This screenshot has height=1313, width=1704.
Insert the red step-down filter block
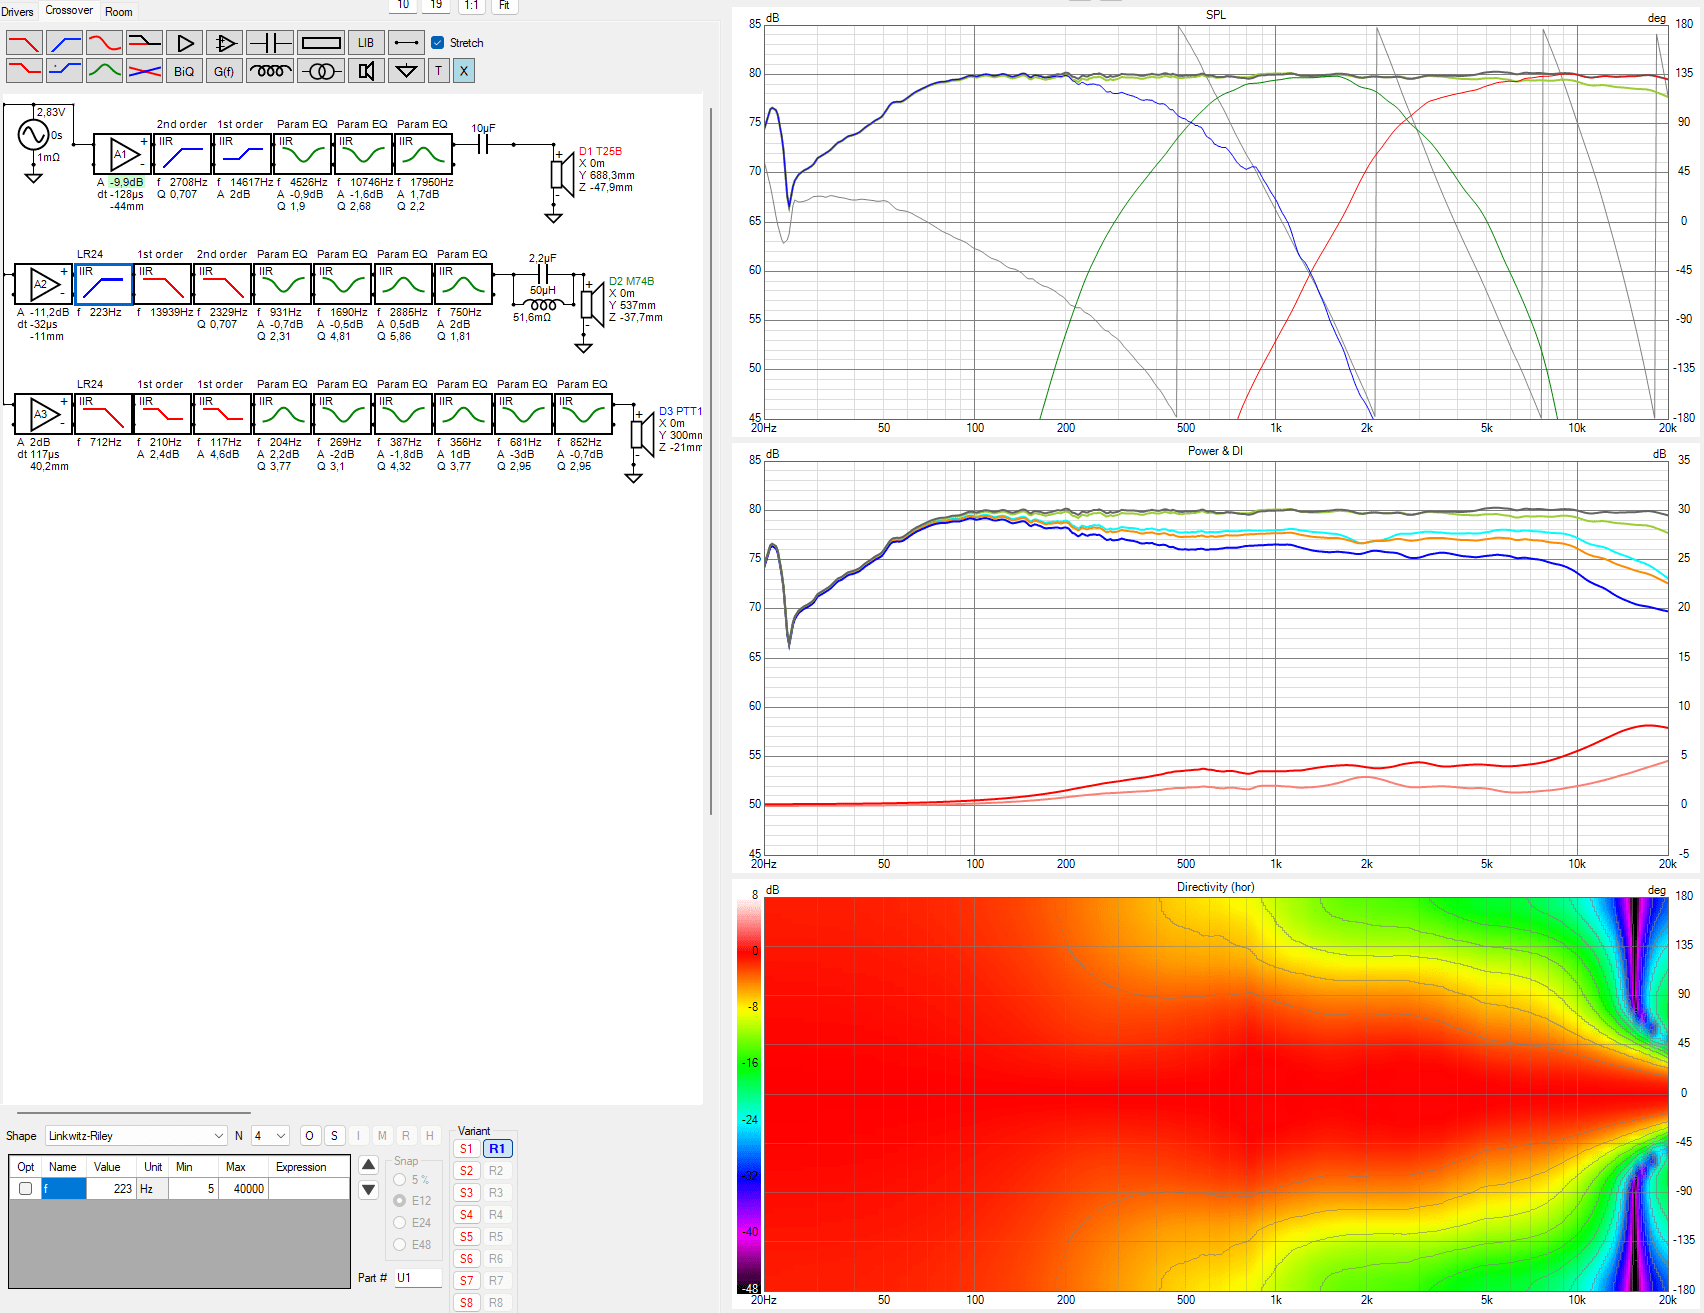[x=24, y=71]
